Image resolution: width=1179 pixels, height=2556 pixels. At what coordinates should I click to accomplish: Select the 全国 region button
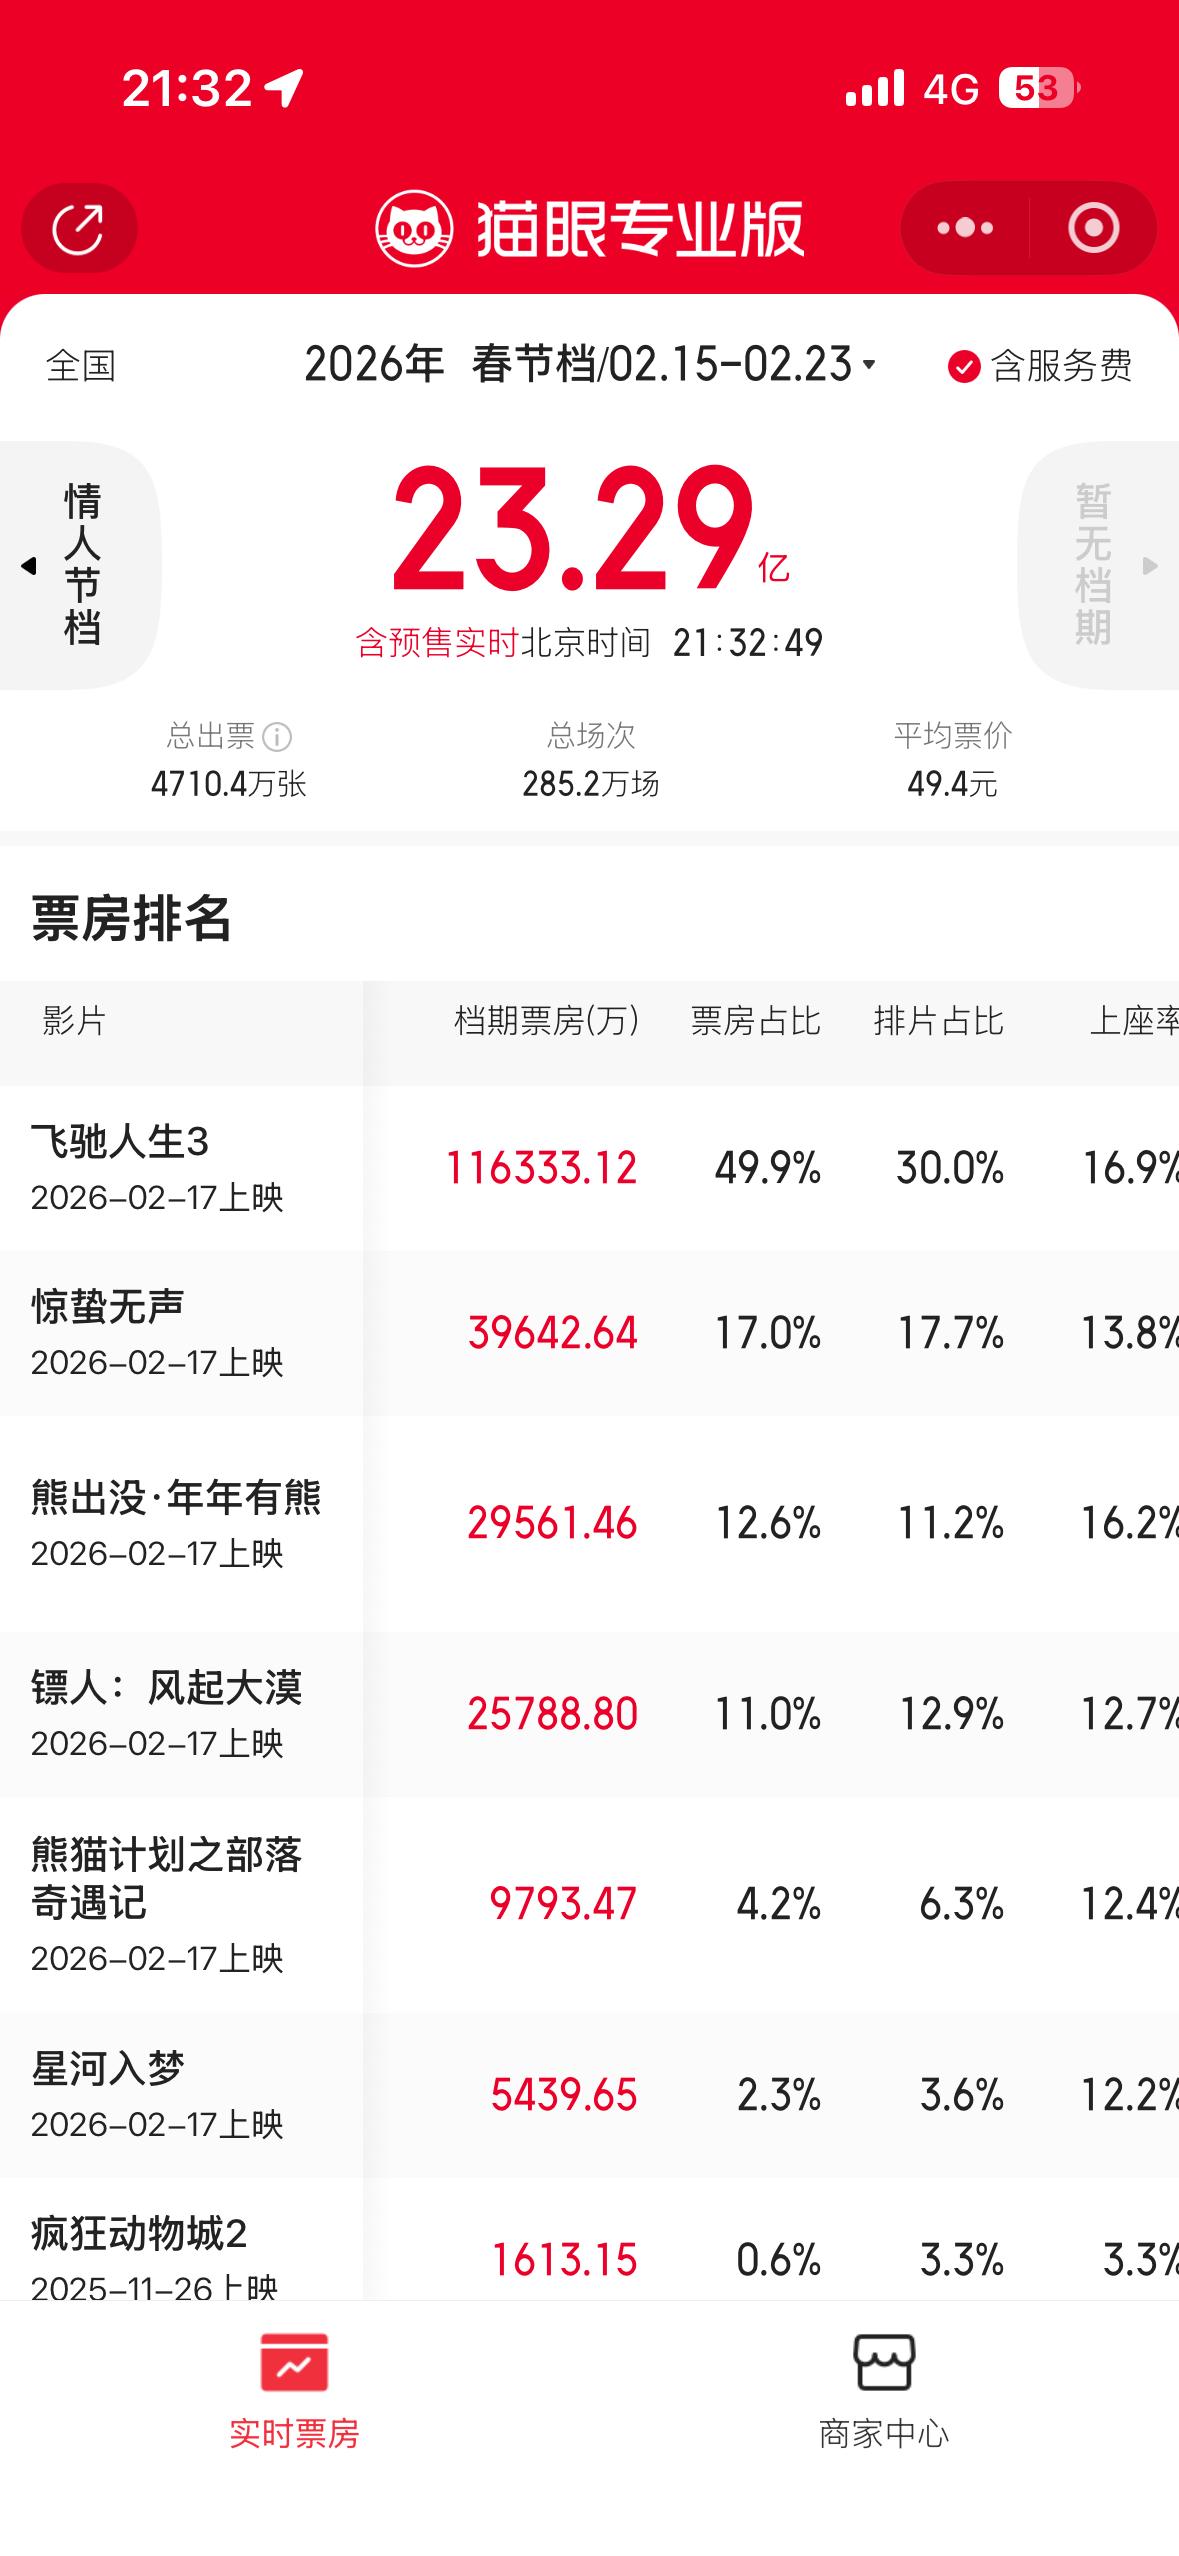(79, 366)
